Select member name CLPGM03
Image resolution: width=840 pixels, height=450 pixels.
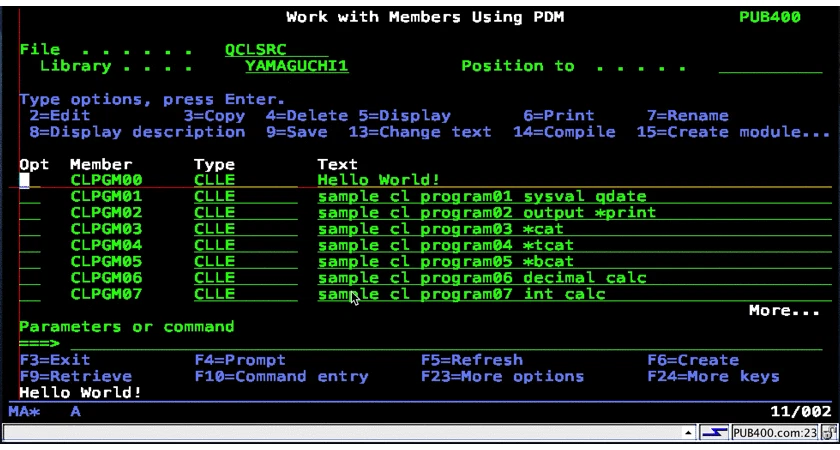[106, 229]
